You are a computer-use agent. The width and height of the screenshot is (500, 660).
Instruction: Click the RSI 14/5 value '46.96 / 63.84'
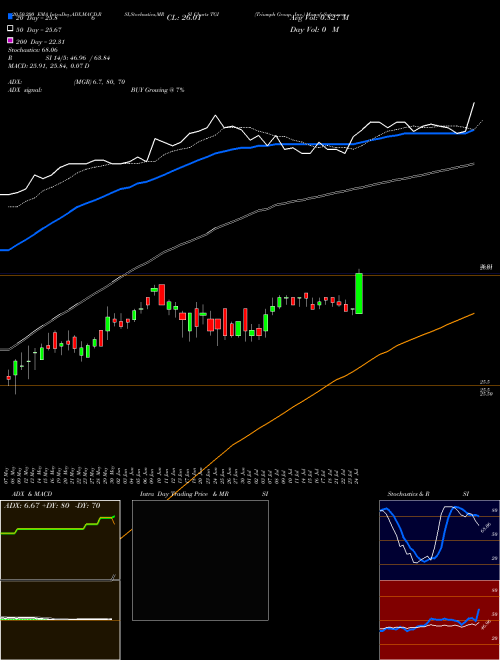point(90,58)
